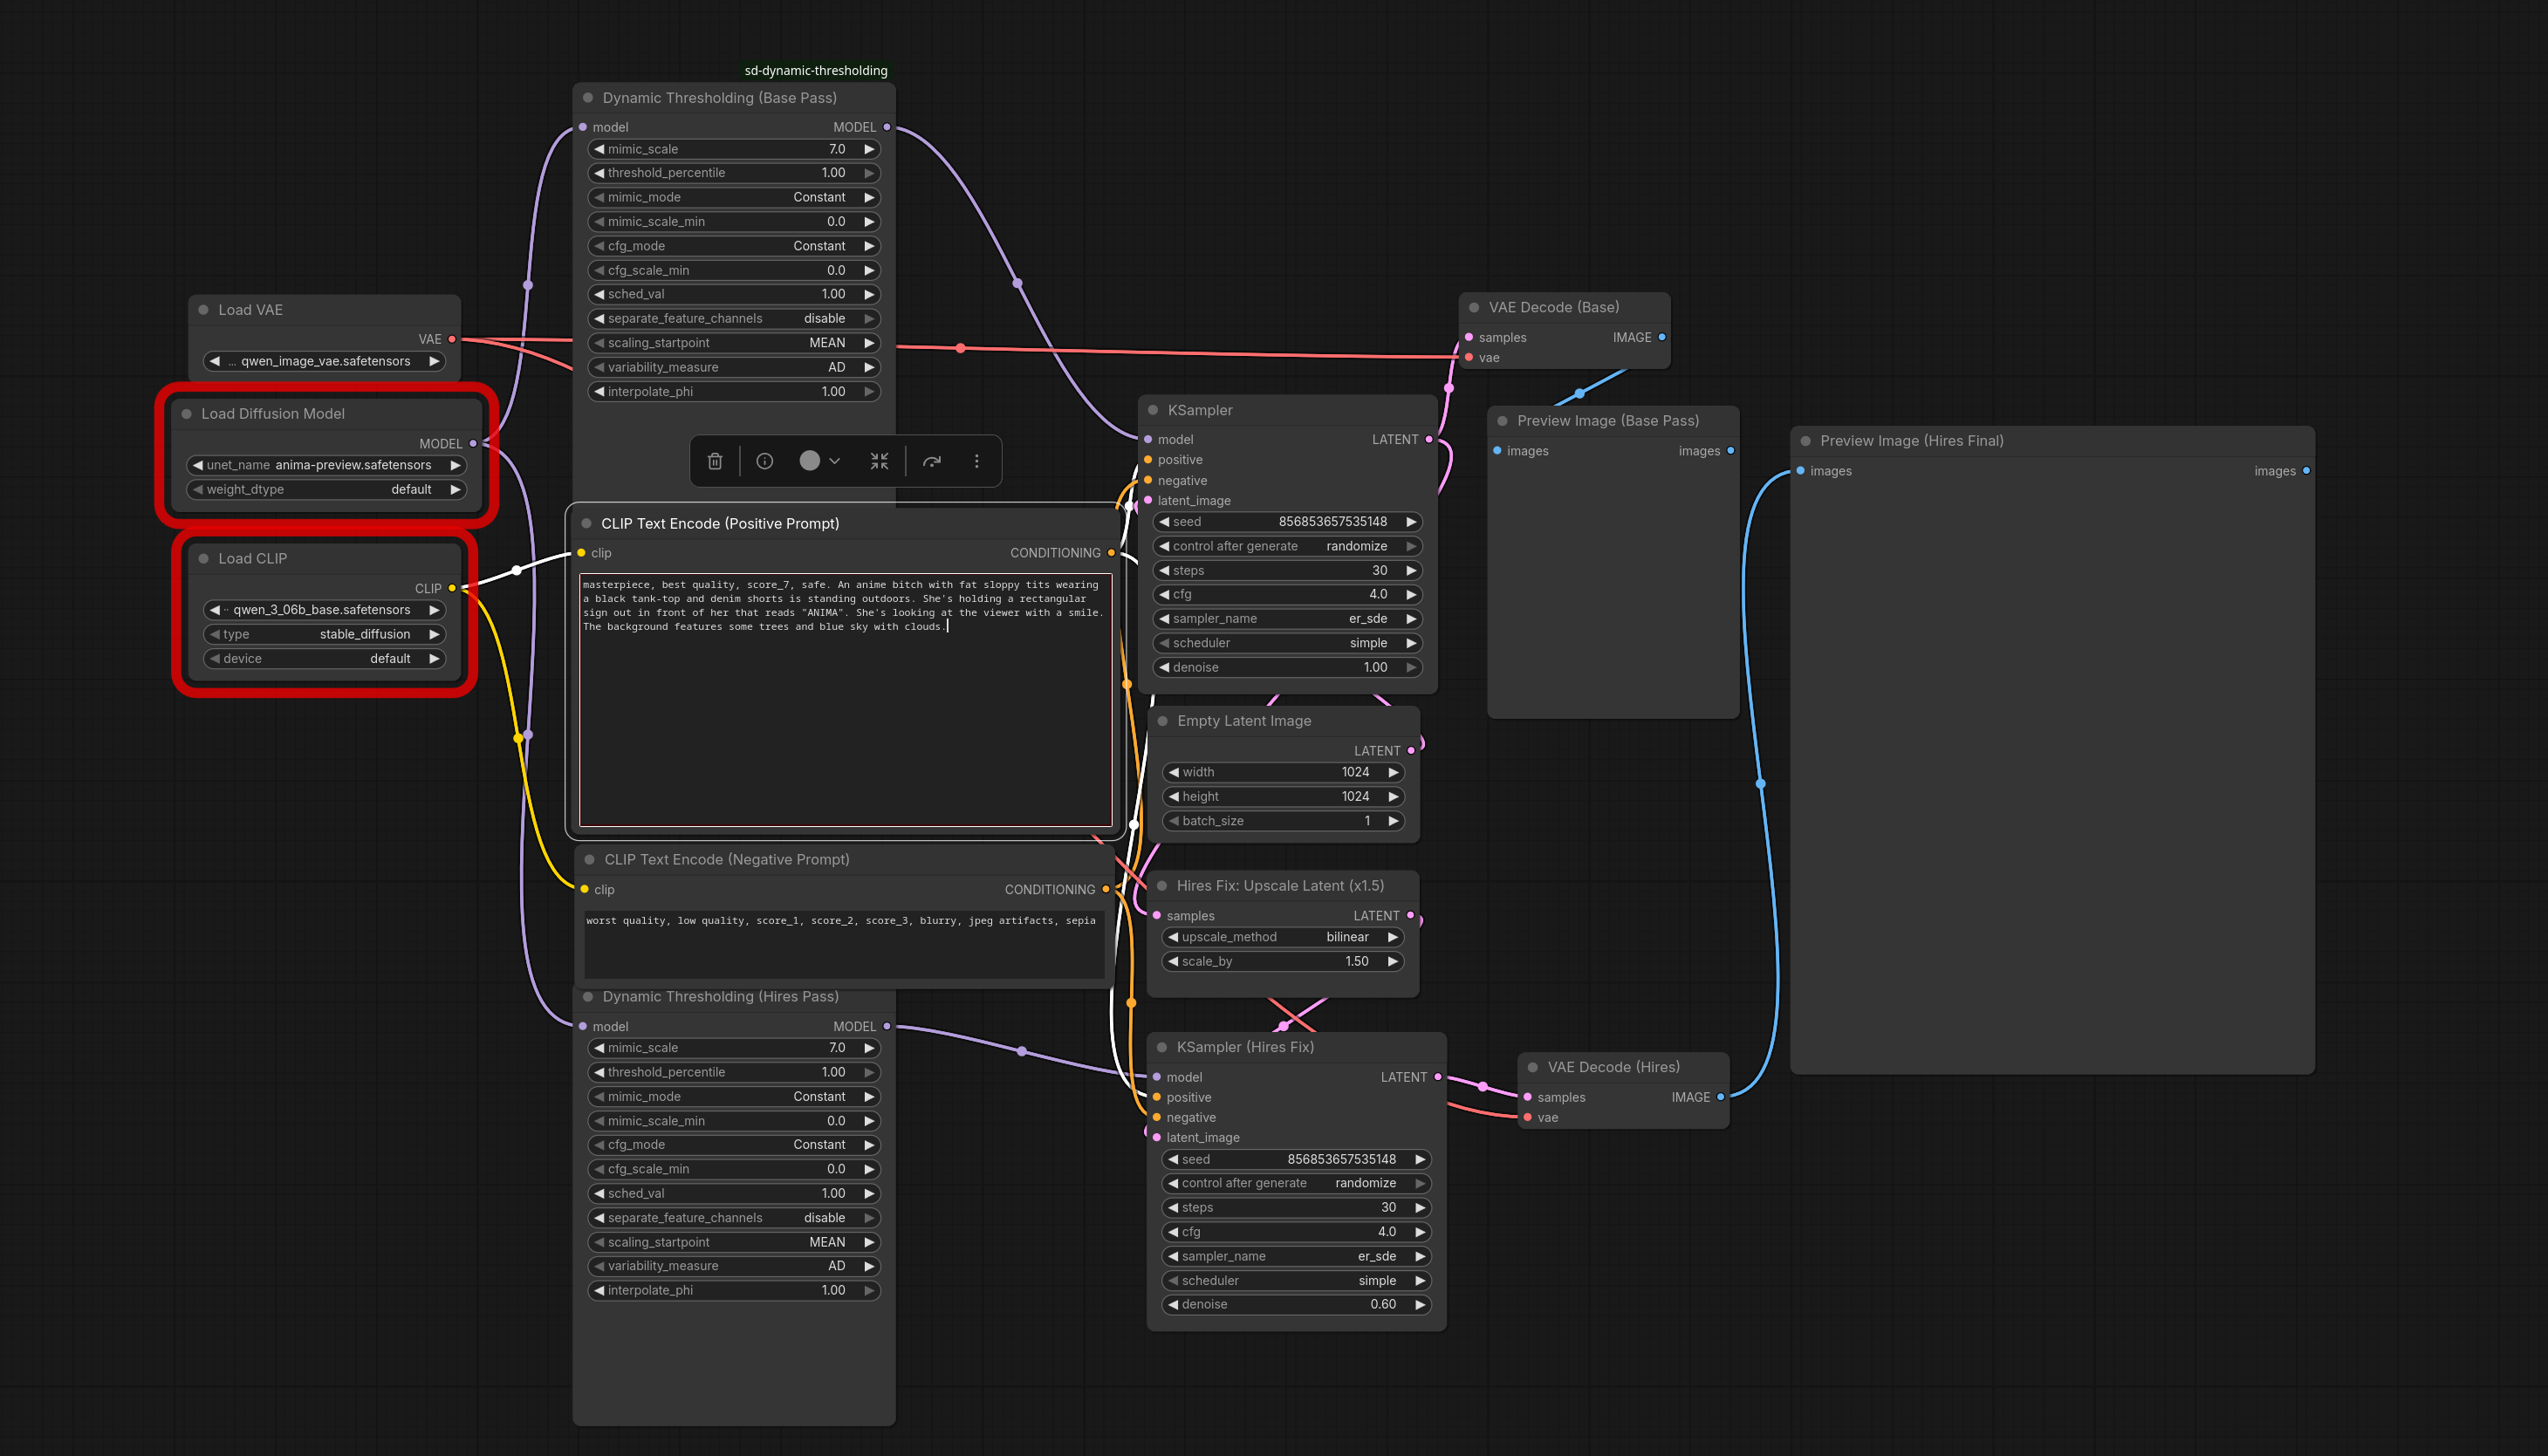
Task: Click the denoise 0.60 slider in KSampler (Hires Fix)
Action: 1297,1305
